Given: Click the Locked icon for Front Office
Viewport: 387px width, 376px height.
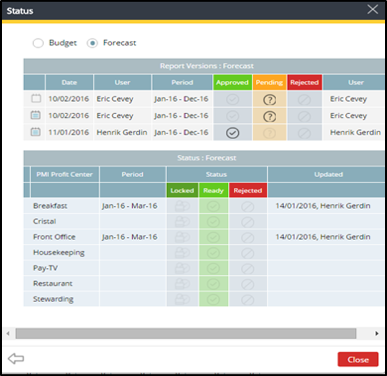Looking at the screenshot, I should pos(182,237).
